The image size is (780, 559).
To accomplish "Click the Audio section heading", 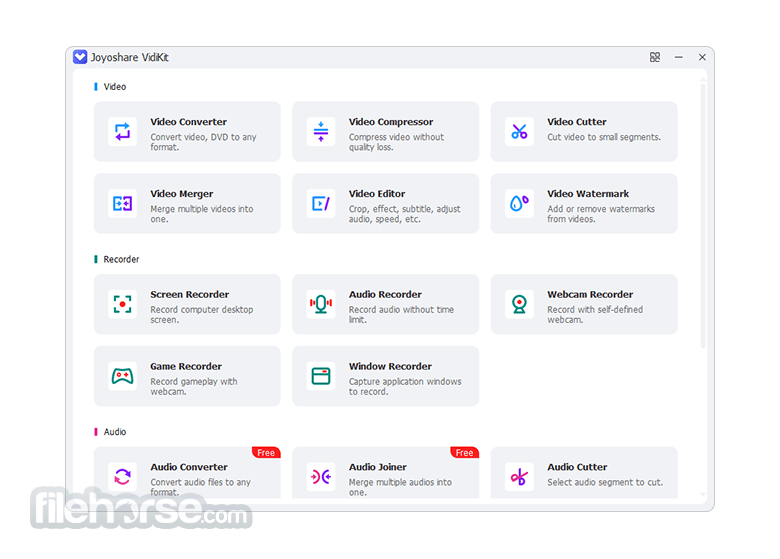I will point(115,432).
